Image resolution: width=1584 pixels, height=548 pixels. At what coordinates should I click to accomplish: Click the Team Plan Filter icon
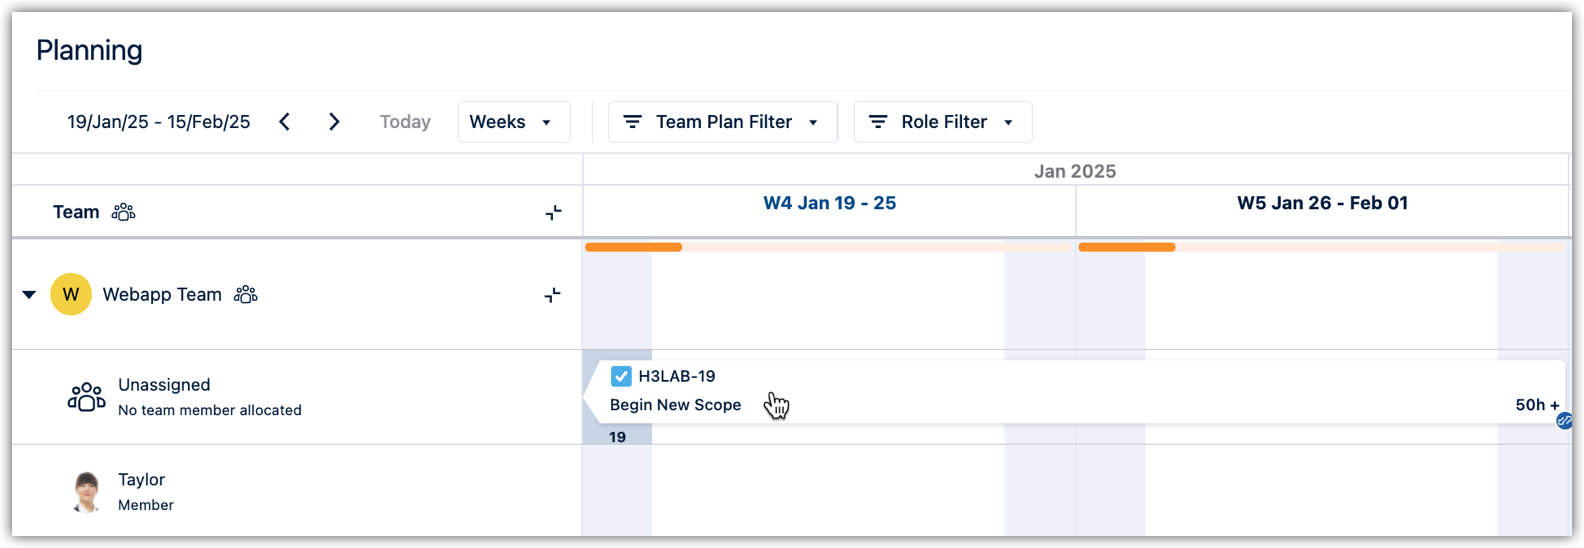click(x=633, y=122)
